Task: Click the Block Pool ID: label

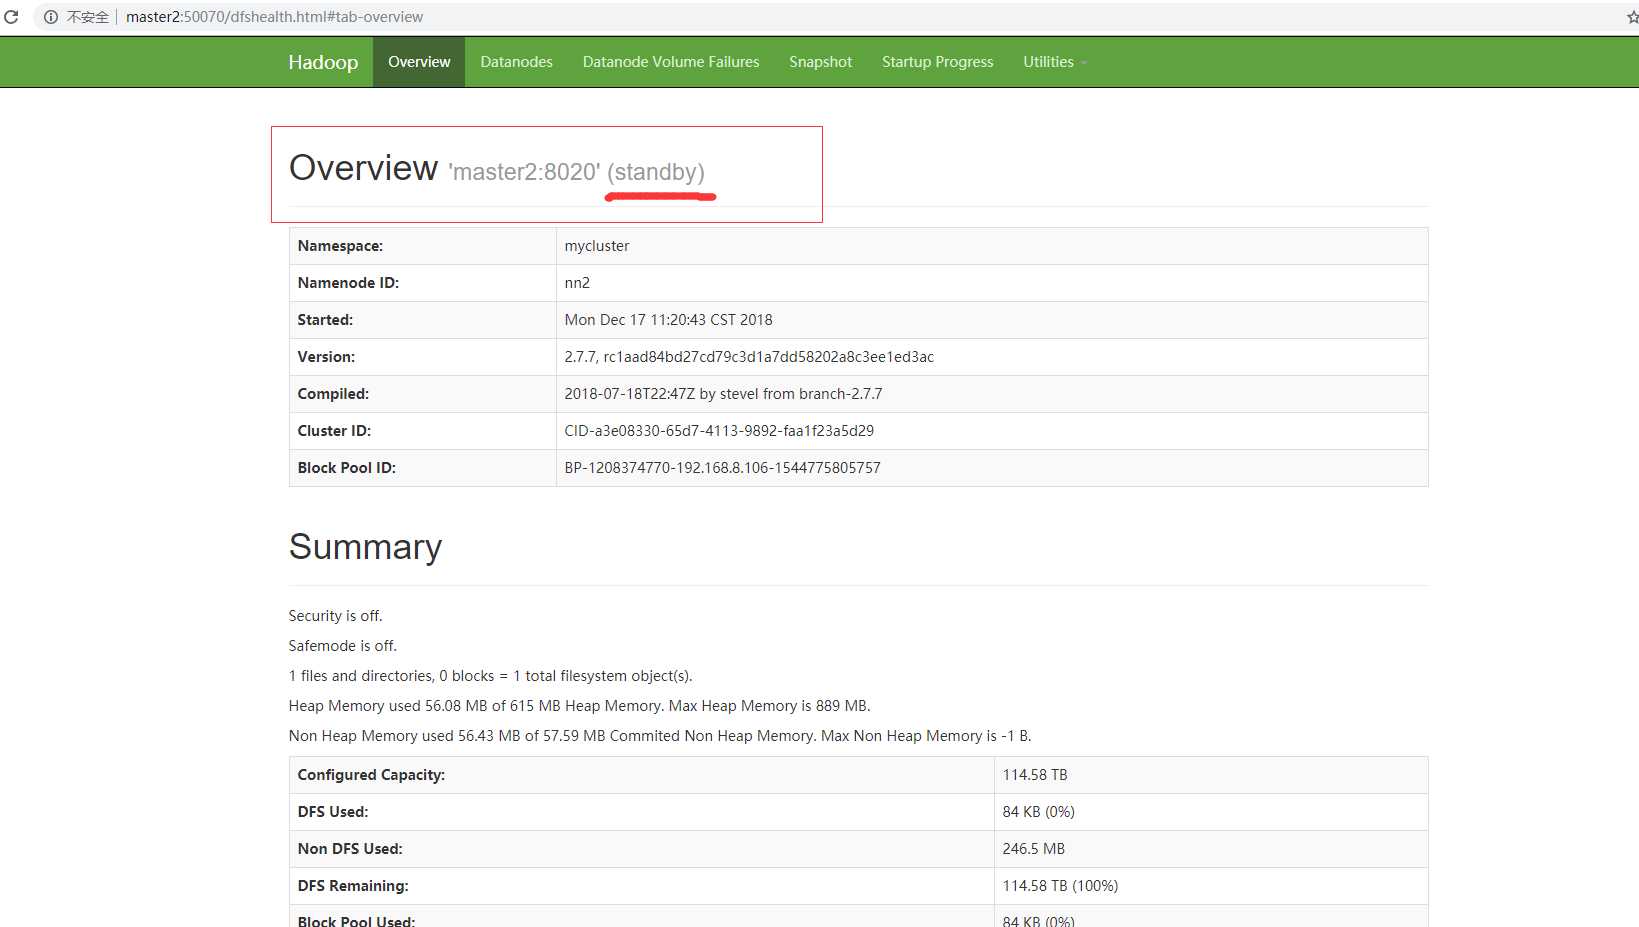Action: [346, 468]
